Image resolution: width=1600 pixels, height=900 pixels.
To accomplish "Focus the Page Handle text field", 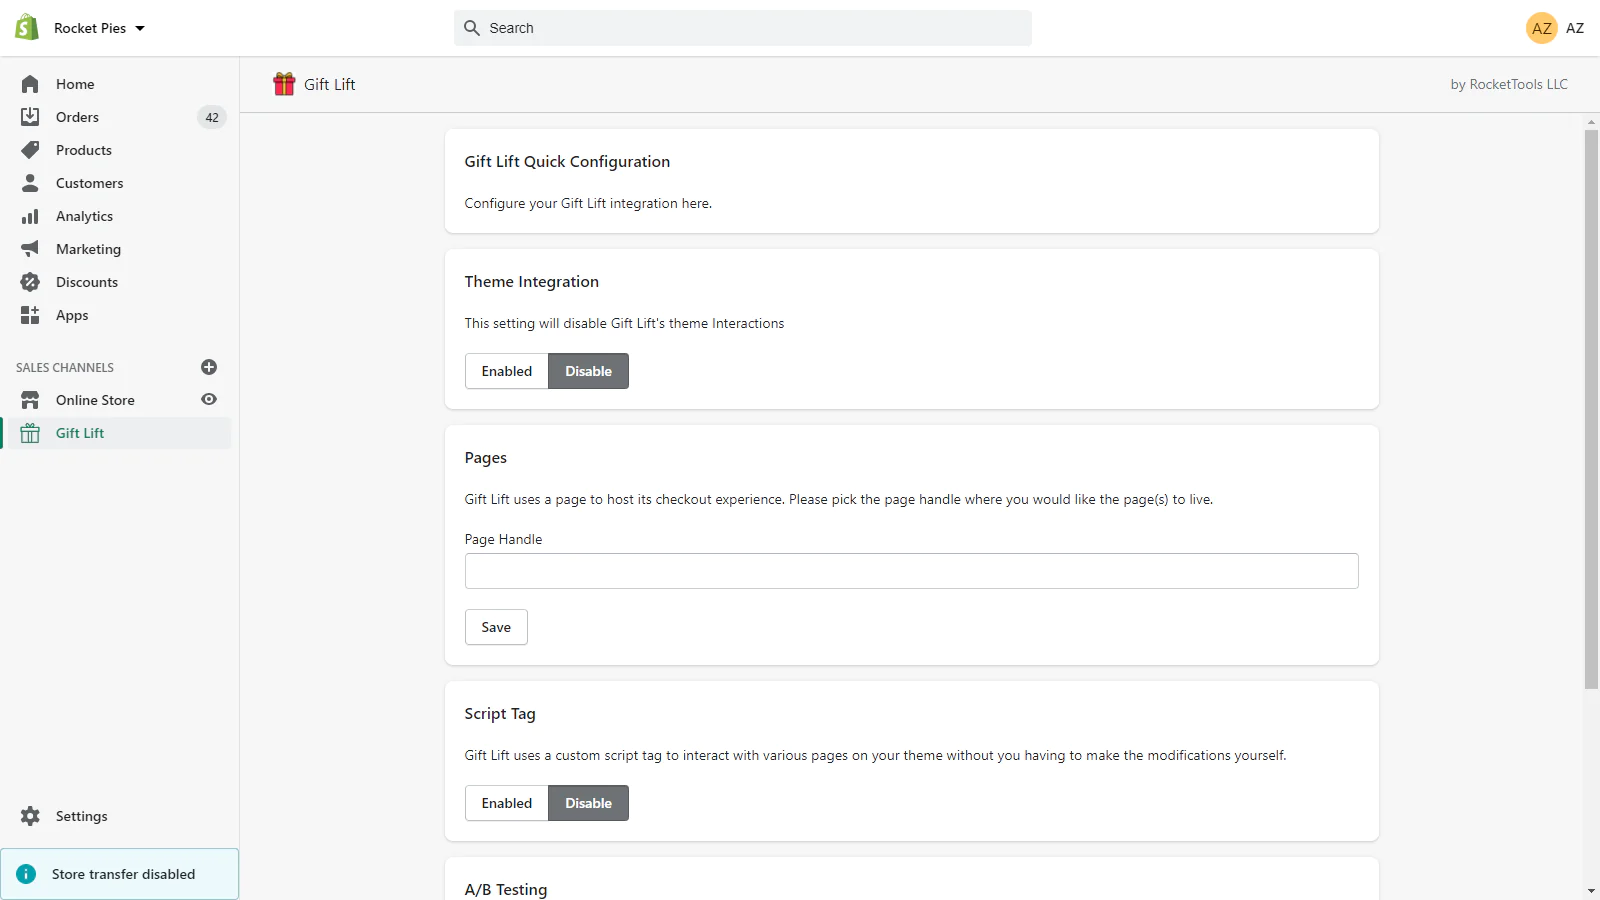I will click(x=911, y=571).
